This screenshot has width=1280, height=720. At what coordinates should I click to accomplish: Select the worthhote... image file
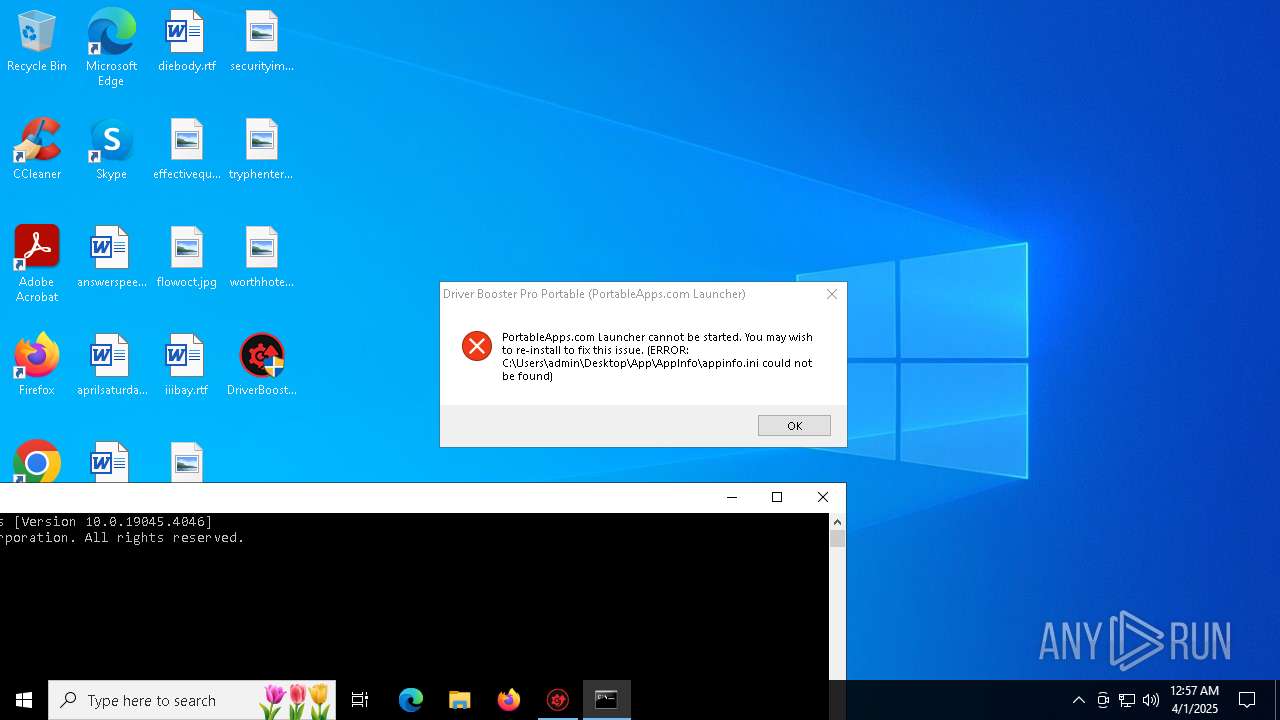[261, 258]
